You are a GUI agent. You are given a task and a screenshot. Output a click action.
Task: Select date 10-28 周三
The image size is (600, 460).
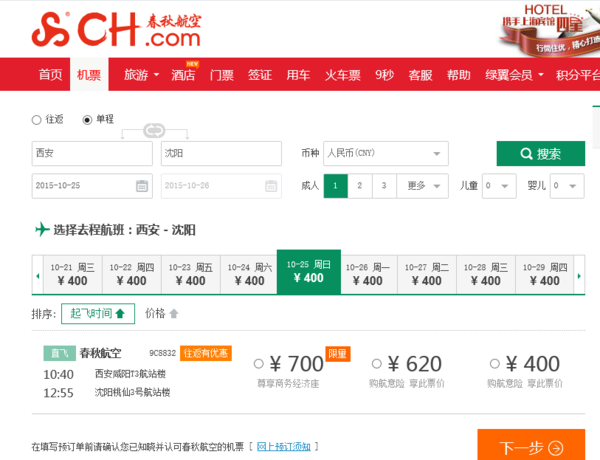coord(486,275)
